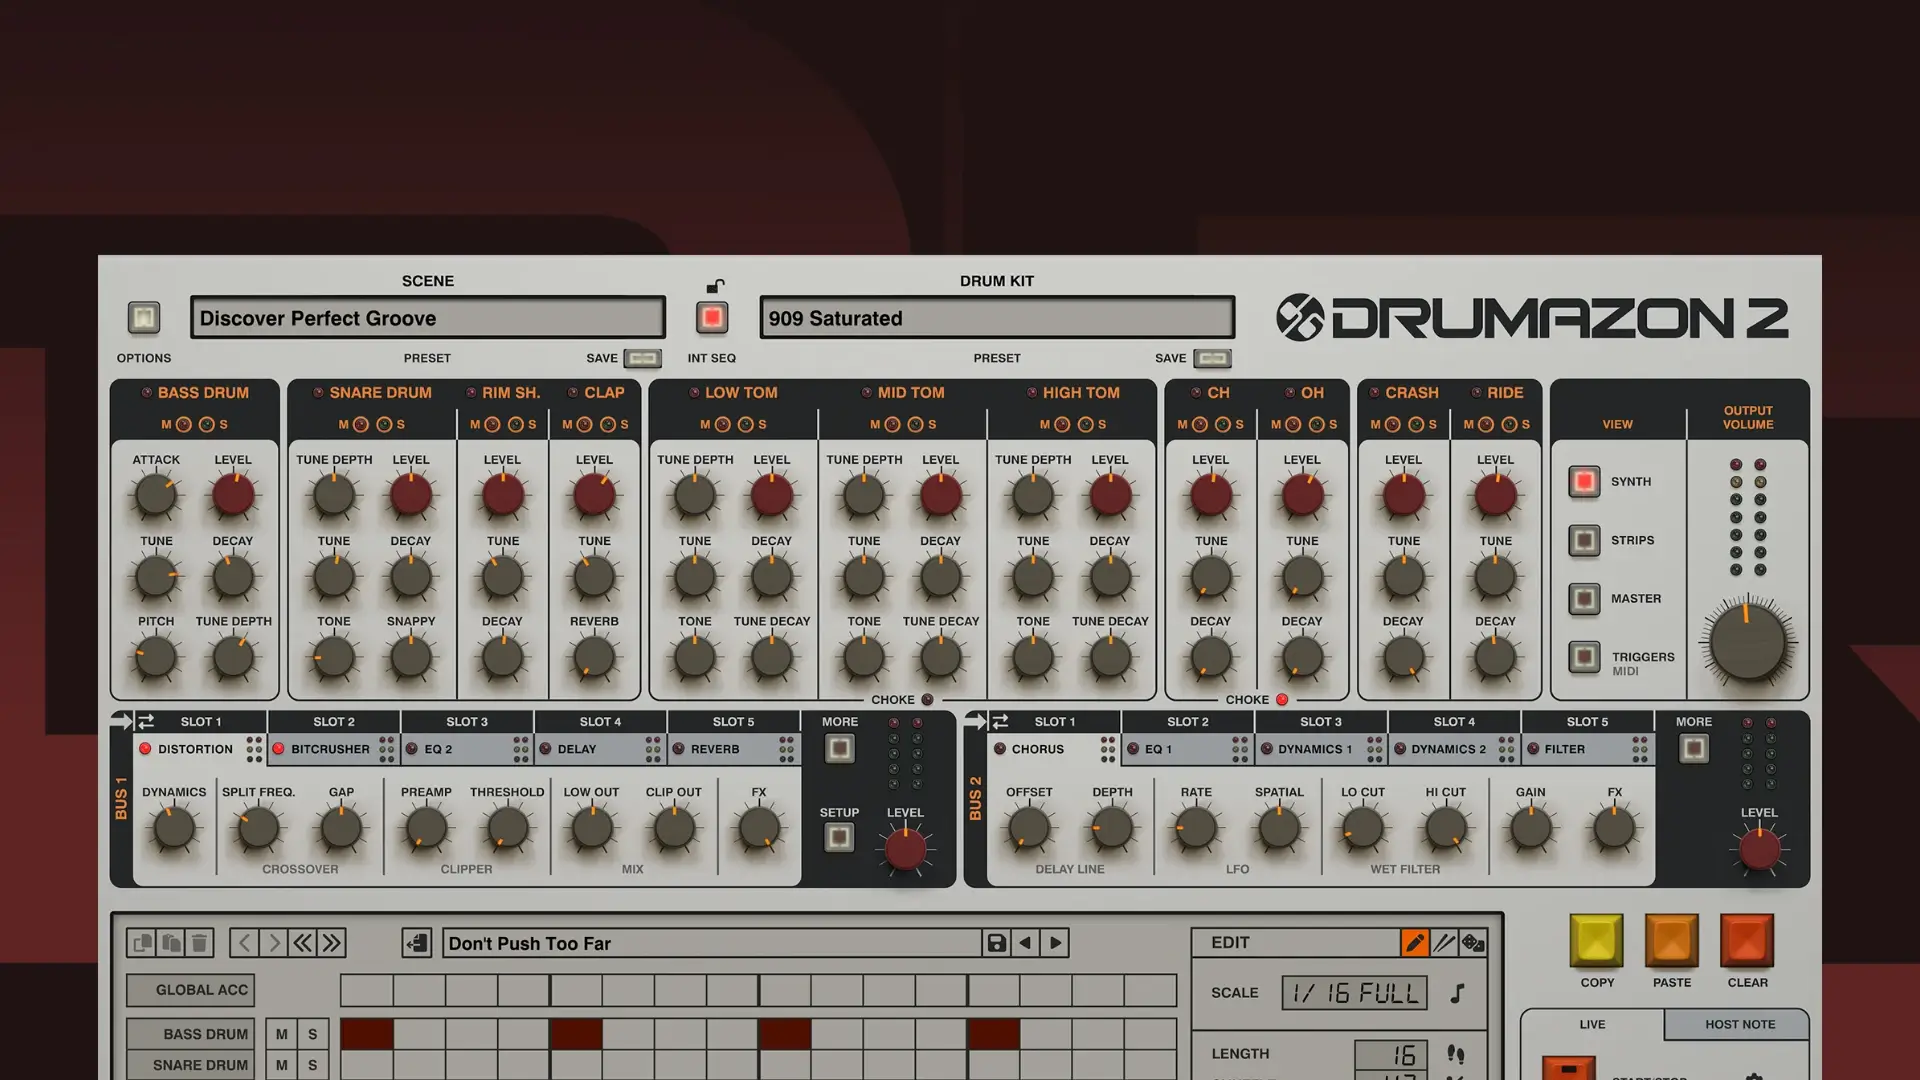
Task: Open the Bus 1 SETUP button
Action: [840, 837]
